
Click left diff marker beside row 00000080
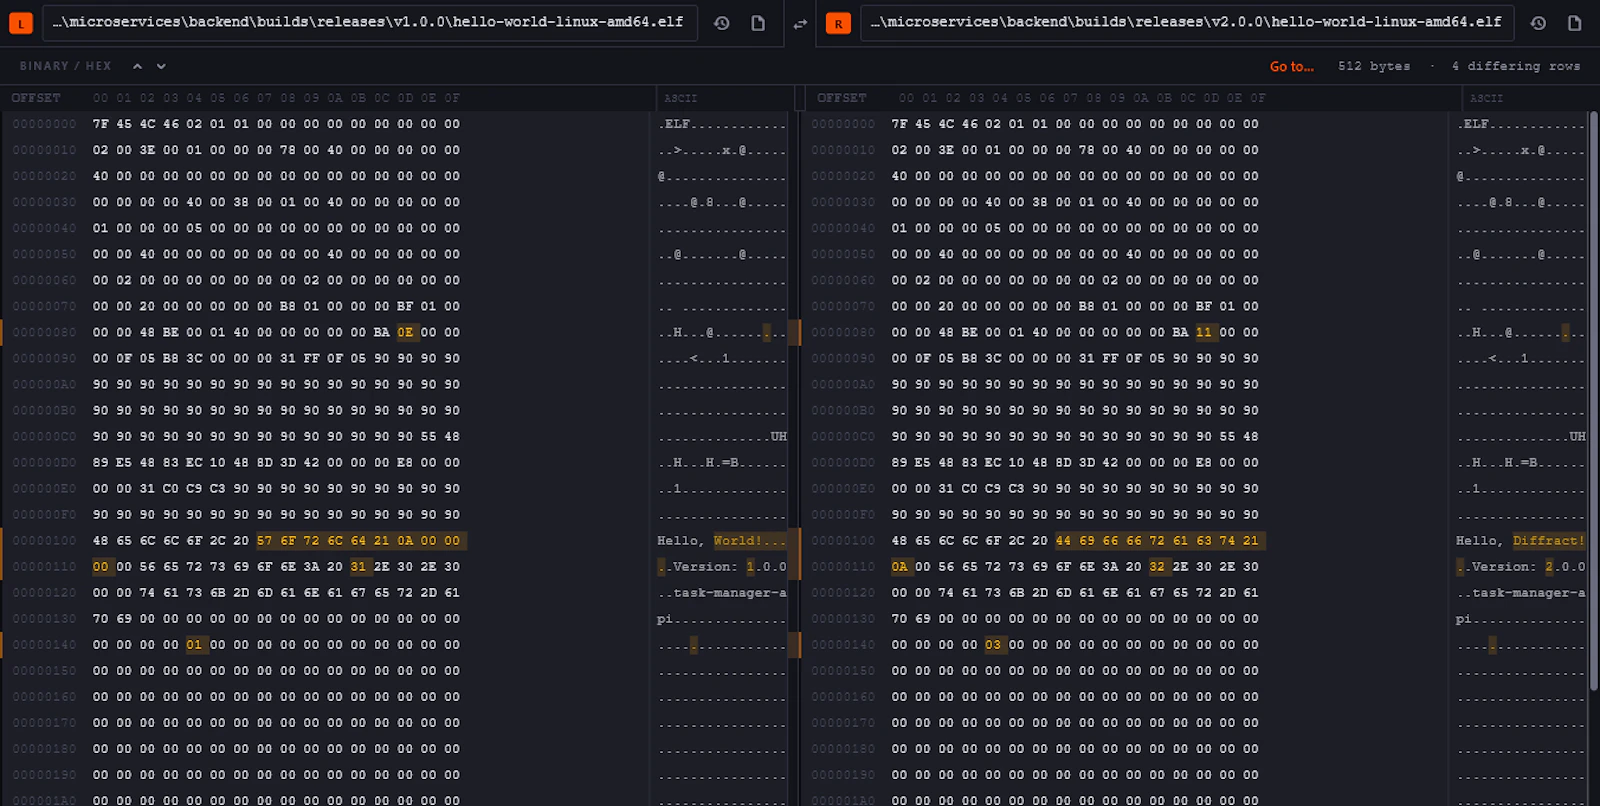click(2, 332)
